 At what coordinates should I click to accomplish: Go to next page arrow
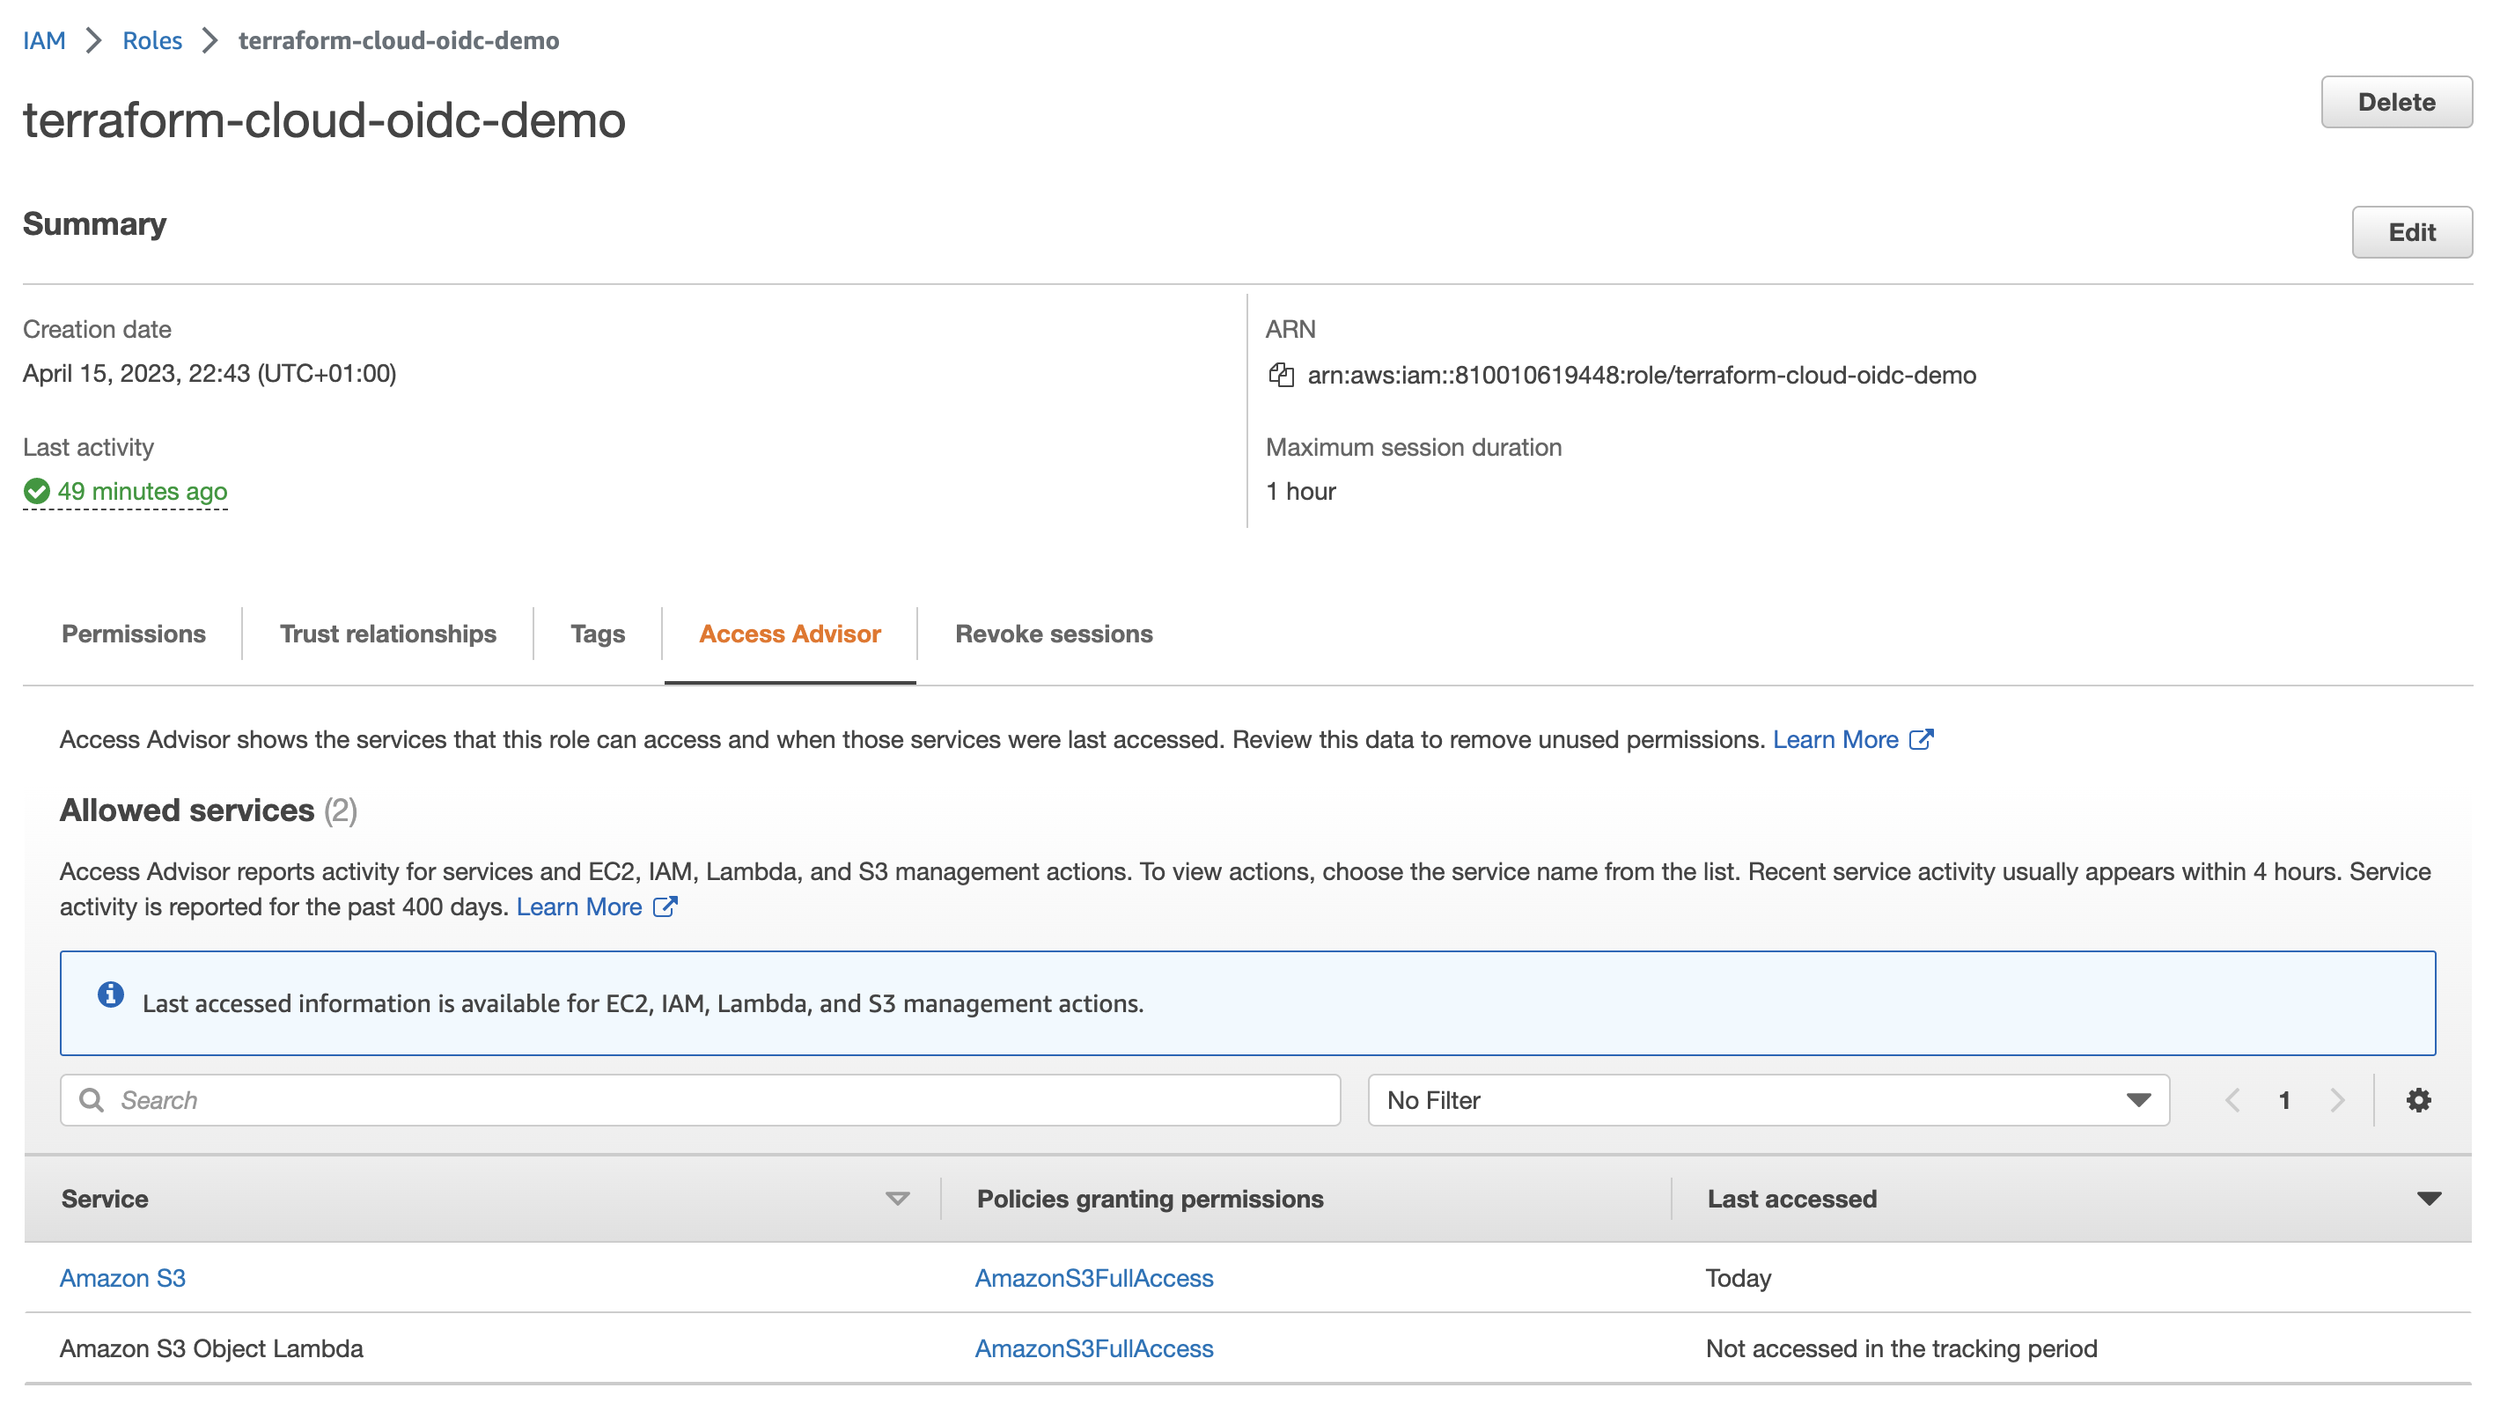click(2337, 1100)
